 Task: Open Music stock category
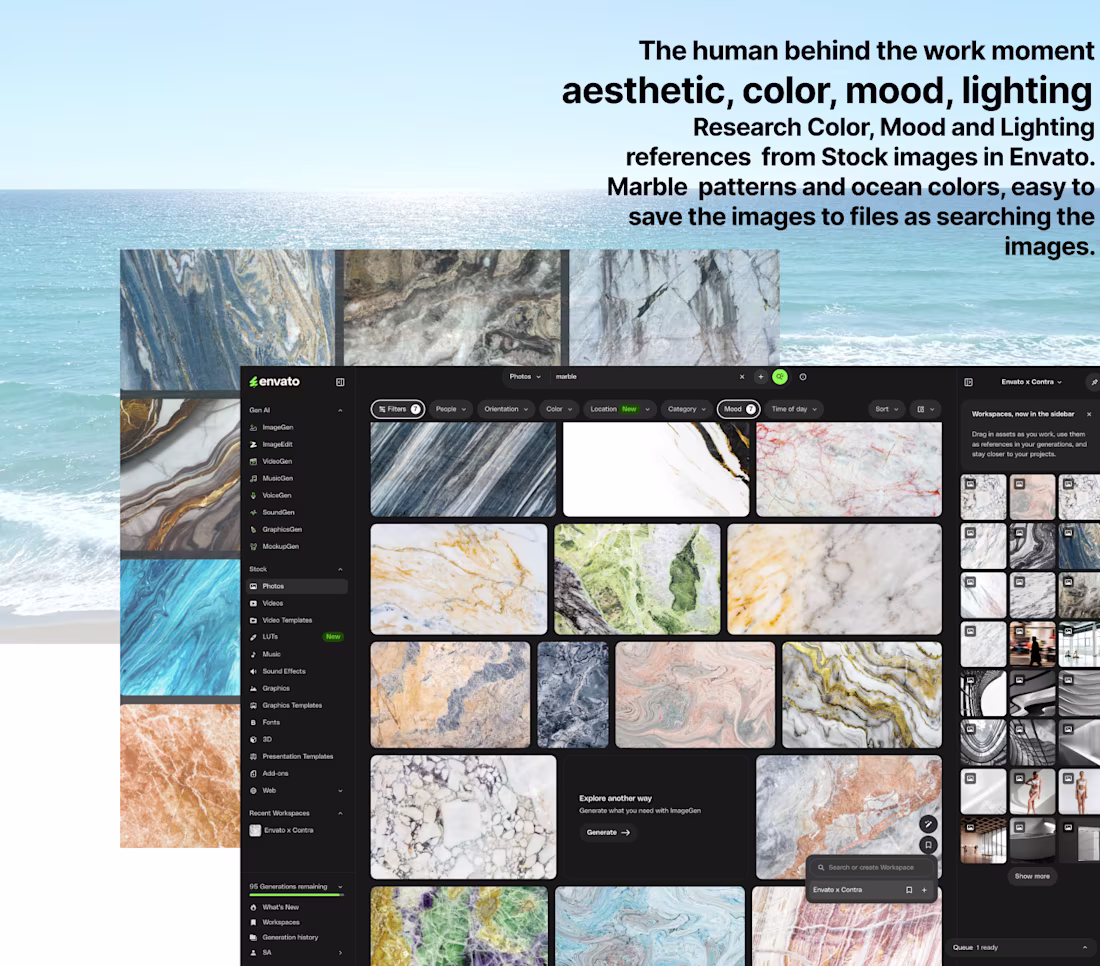271,654
